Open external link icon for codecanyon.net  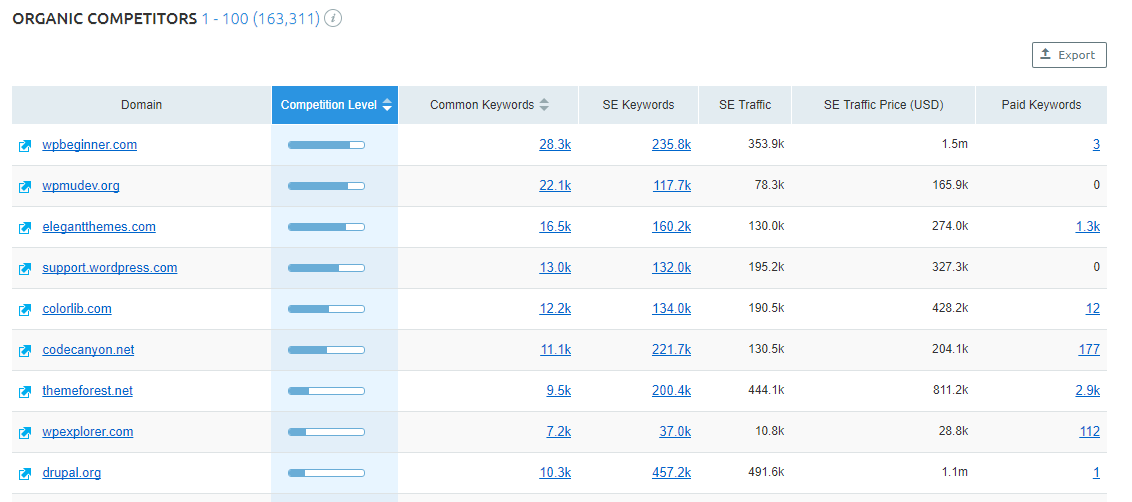[25, 351]
